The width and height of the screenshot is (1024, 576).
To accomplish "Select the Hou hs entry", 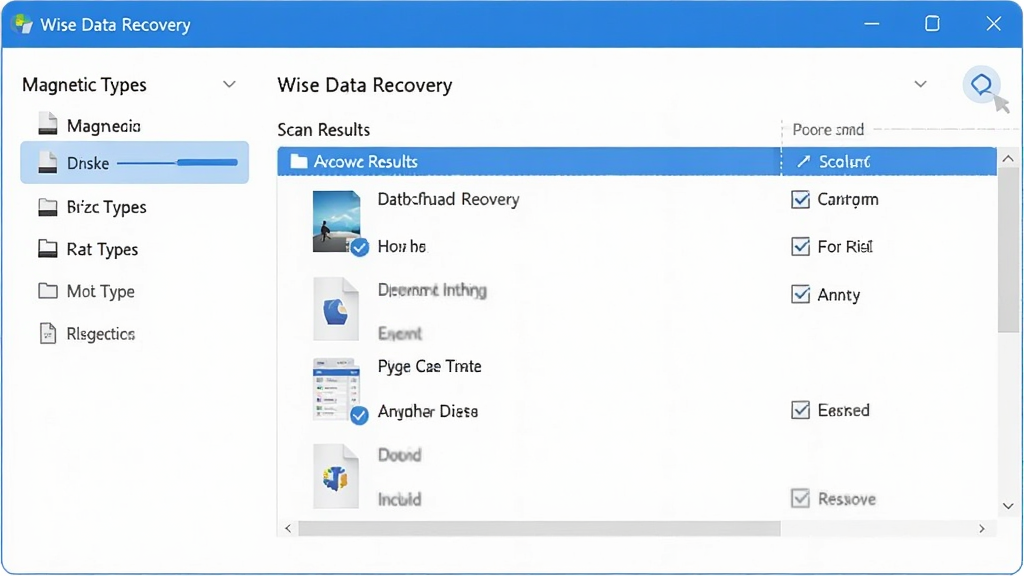I will [402, 246].
